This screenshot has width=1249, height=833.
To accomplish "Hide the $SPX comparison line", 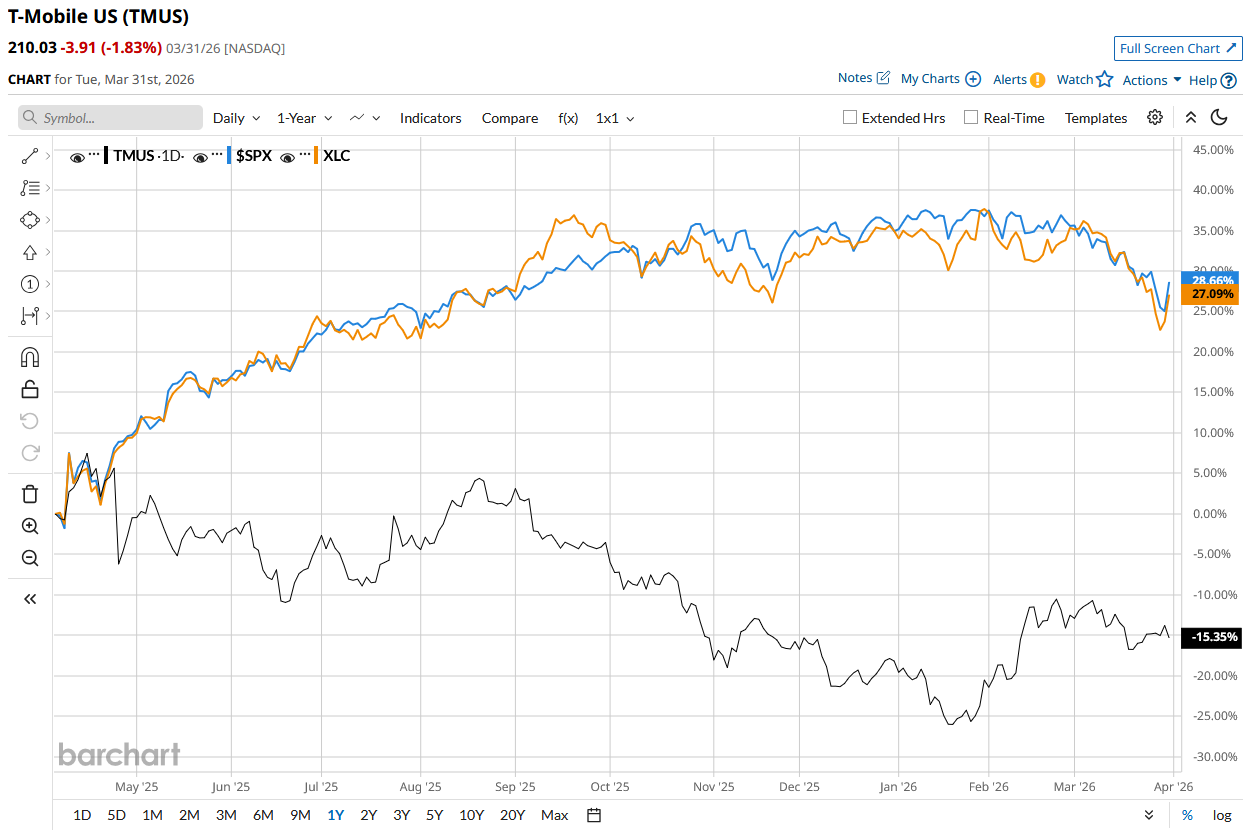I will (x=200, y=156).
